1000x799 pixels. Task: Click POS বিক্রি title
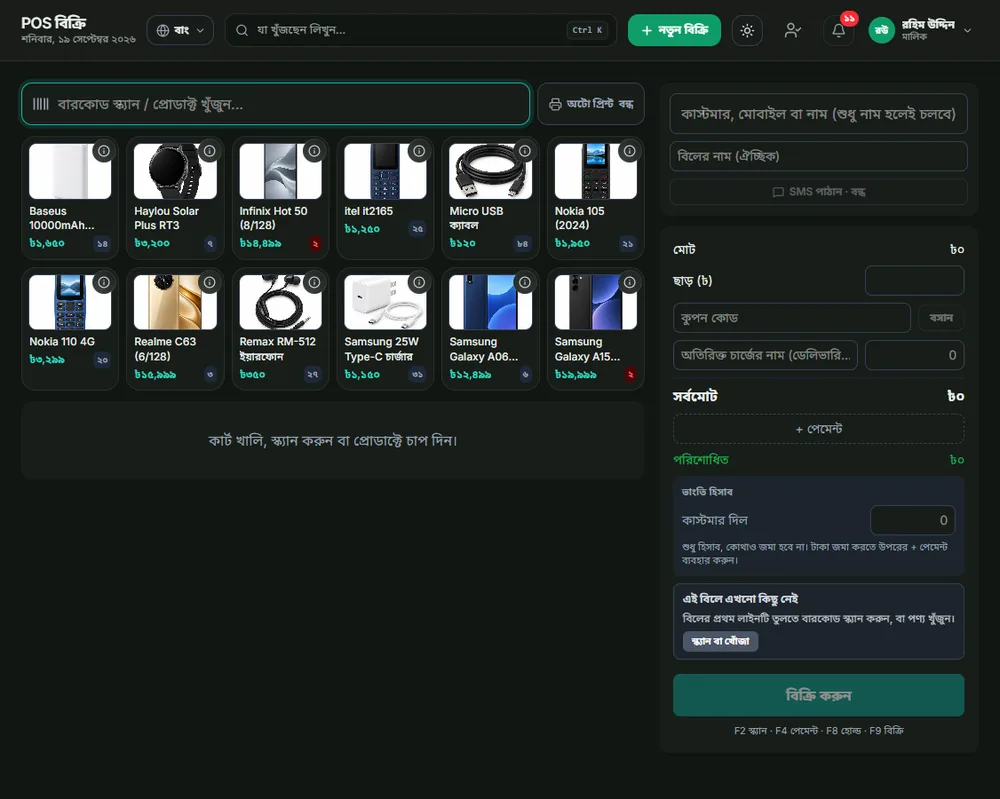click(x=54, y=23)
